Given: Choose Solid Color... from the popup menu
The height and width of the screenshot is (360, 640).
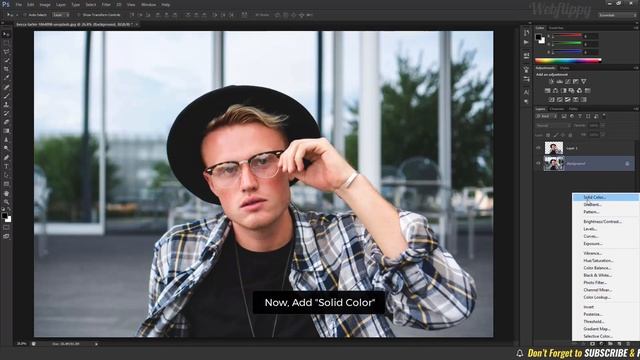Looking at the screenshot, I should click(606, 197).
